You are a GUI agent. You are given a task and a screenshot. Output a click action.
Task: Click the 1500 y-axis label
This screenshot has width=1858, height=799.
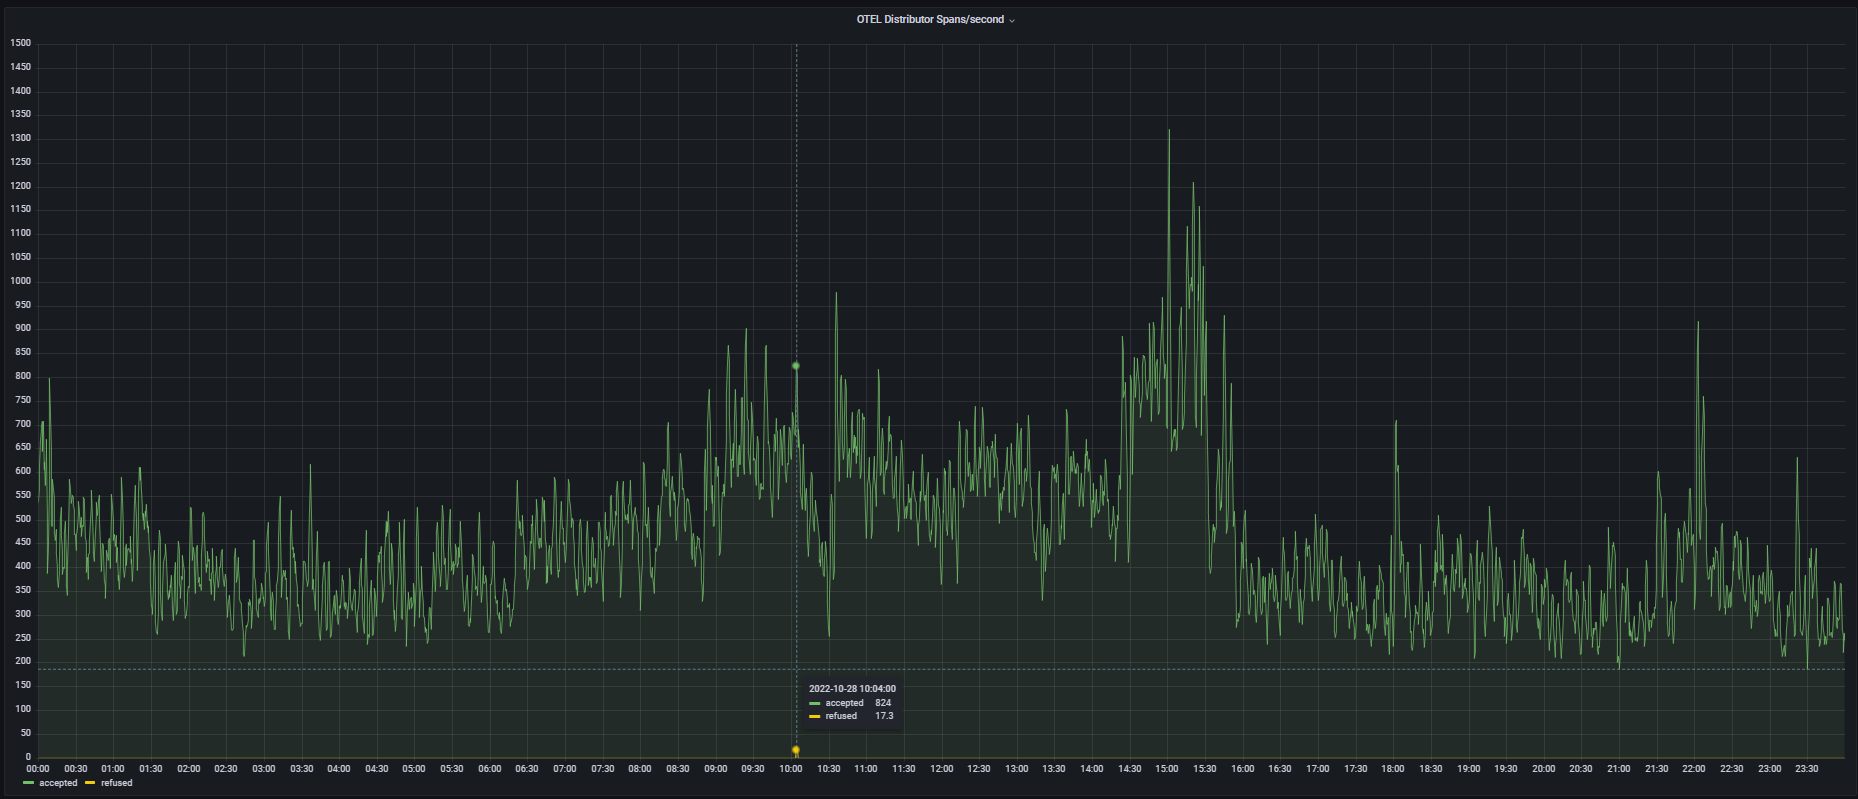21,43
